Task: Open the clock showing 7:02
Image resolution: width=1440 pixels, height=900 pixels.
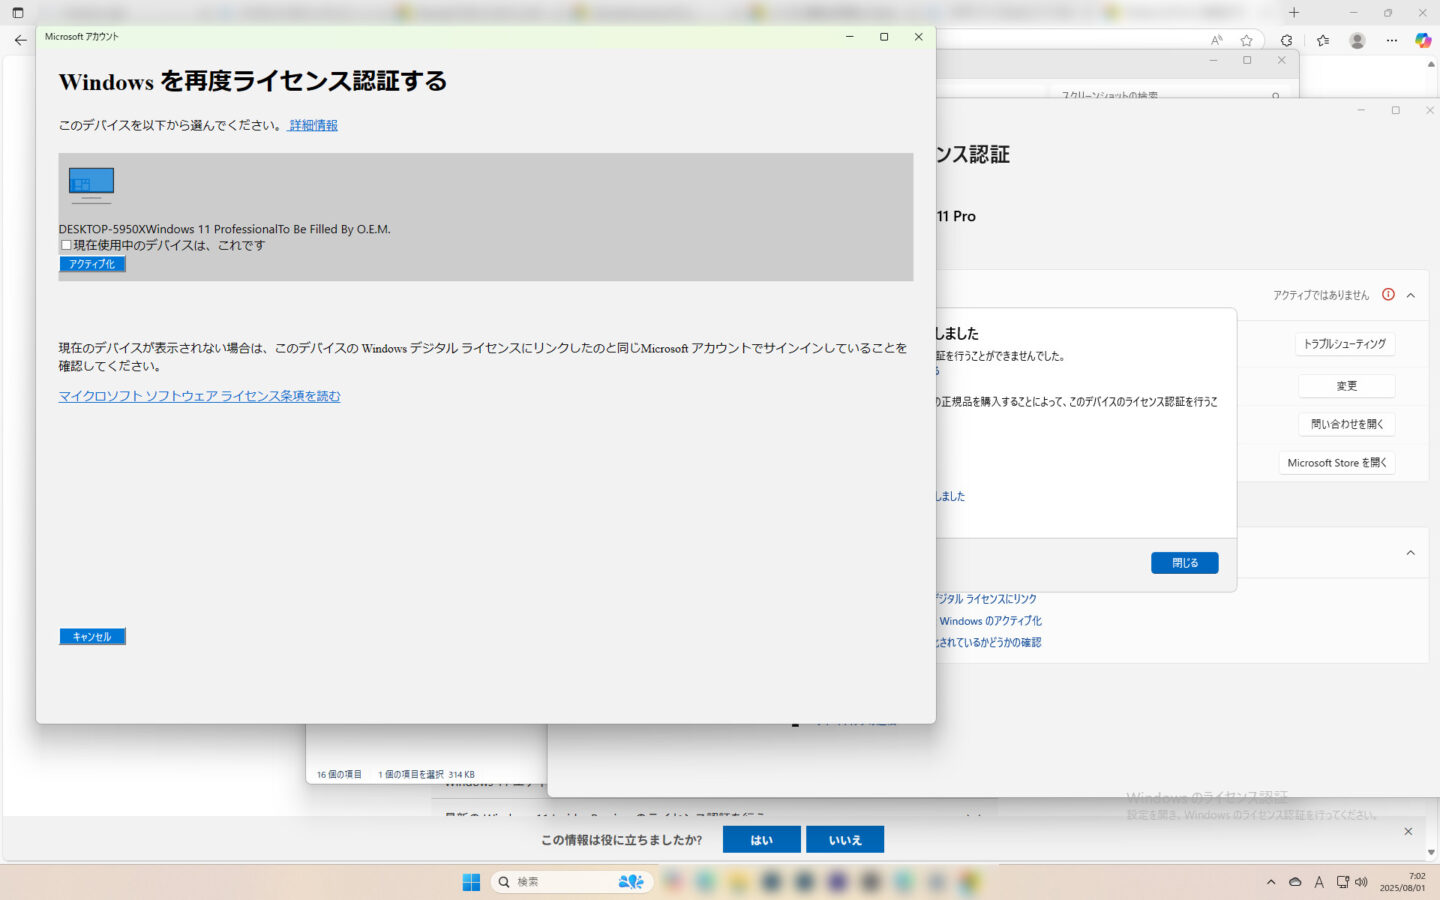Action: [1403, 882]
